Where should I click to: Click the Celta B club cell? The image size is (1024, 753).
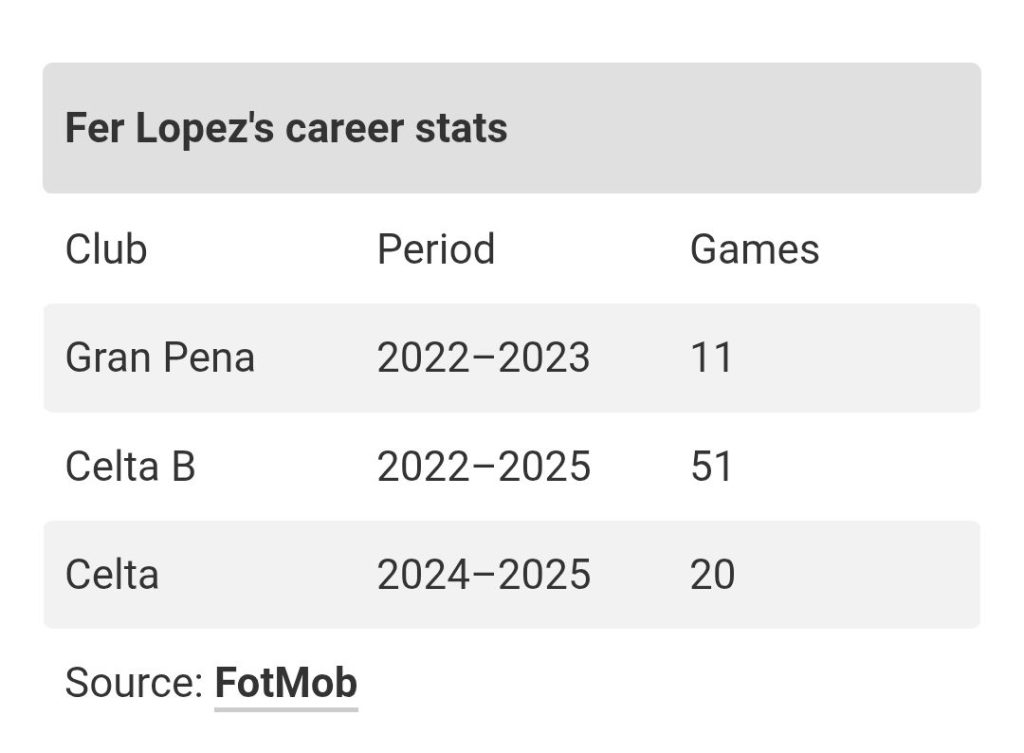[130, 466]
